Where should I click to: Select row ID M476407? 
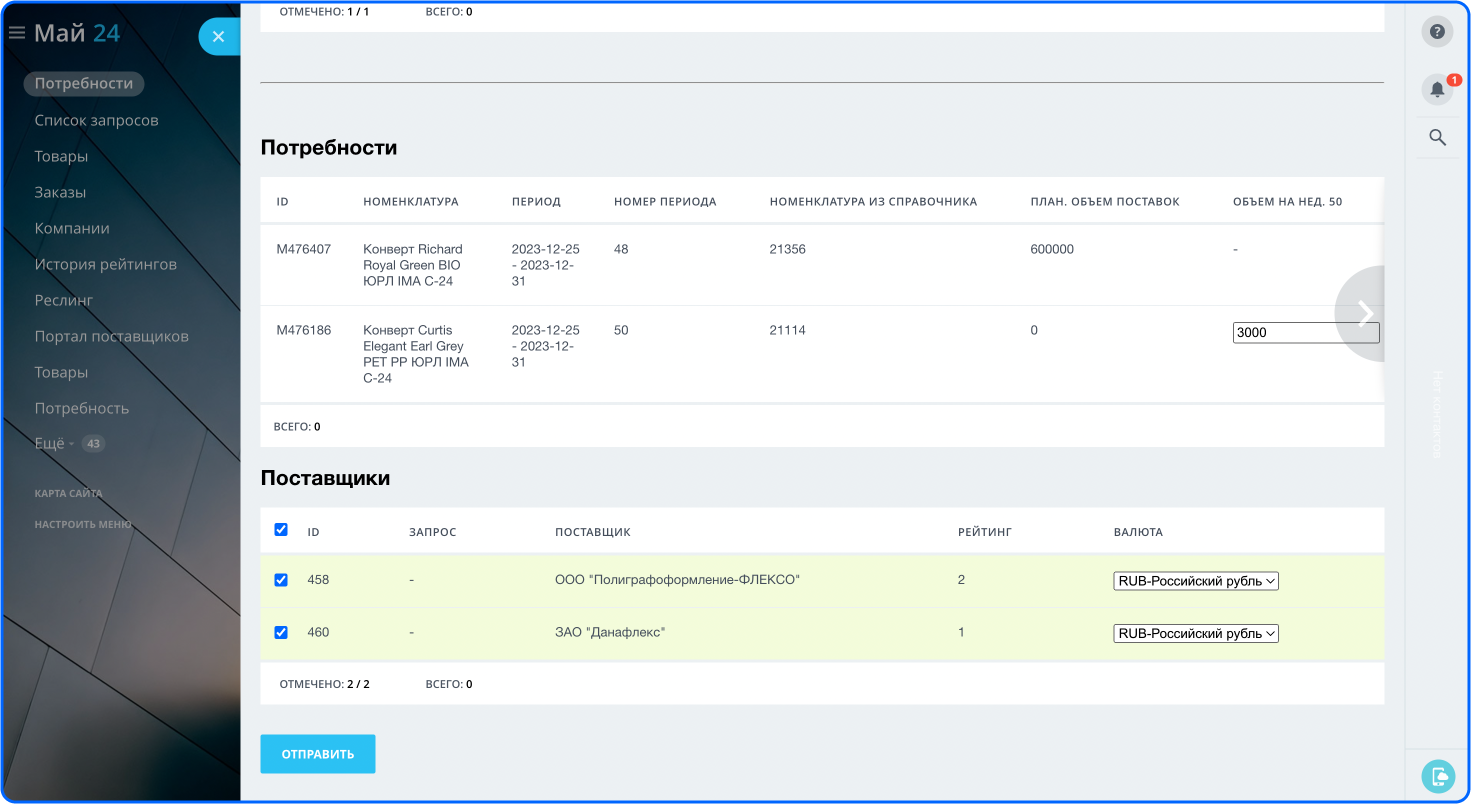304,249
